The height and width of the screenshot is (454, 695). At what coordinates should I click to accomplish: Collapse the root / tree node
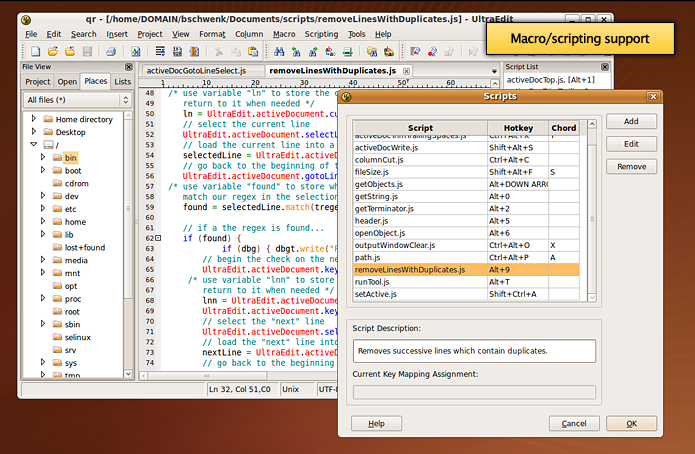click(34, 144)
